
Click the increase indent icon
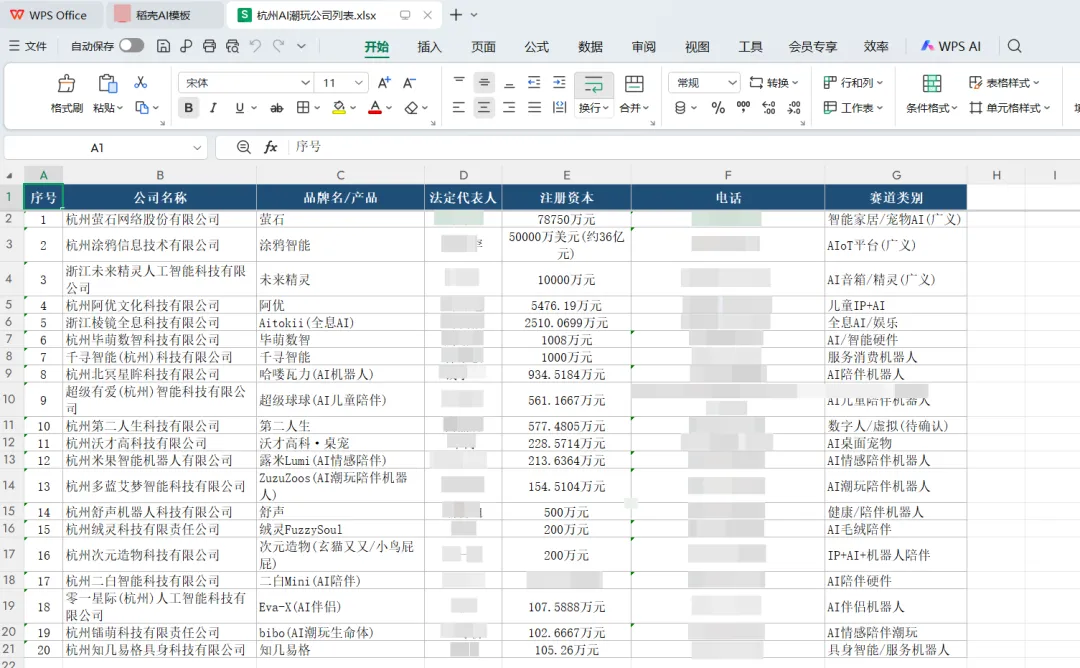[x=559, y=82]
